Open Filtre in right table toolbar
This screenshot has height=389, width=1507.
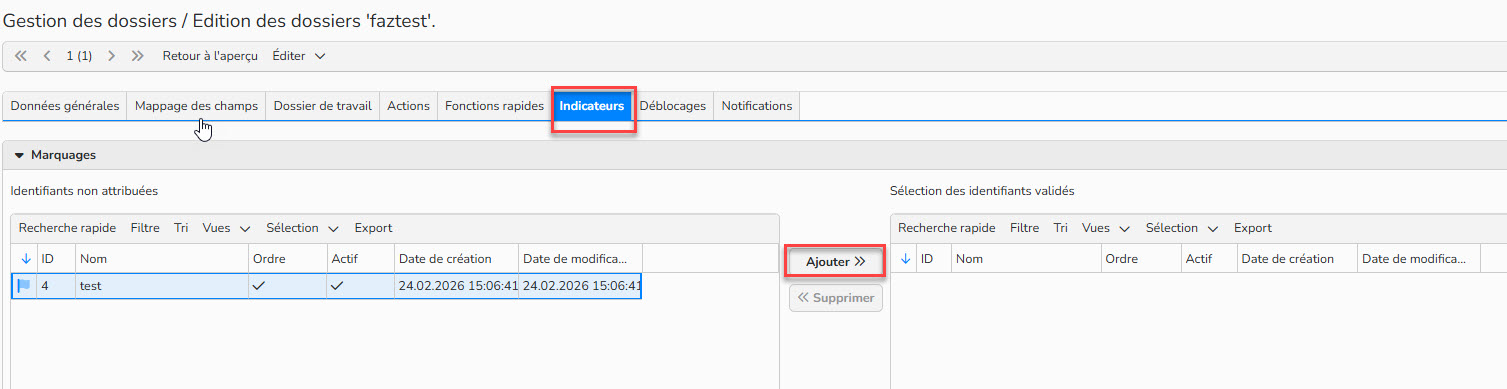(1024, 228)
